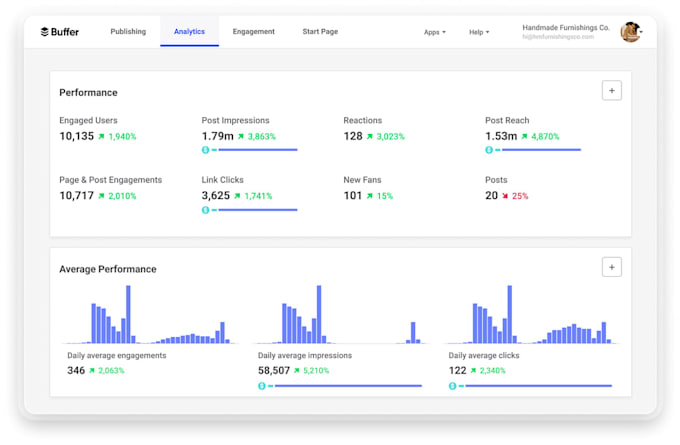Expand the Apps dropdown menu
Image resolution: width=680 pixels, height=445 pixels.
click(435, 32)
